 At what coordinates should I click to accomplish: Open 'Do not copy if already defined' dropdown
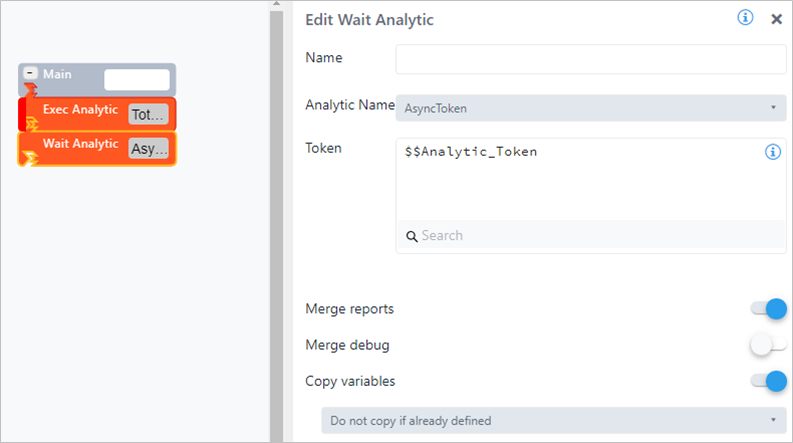553,420
